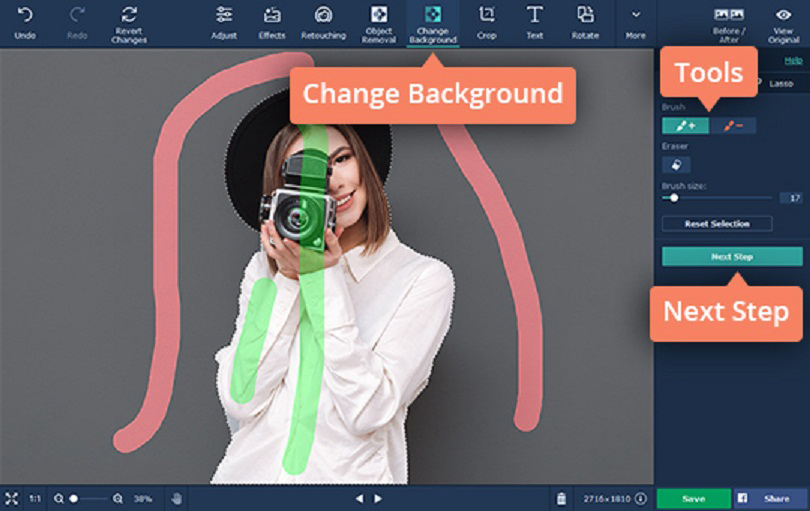Select the green foreground brush
Viewport: 810px width, 511px height.
point(685,126)
